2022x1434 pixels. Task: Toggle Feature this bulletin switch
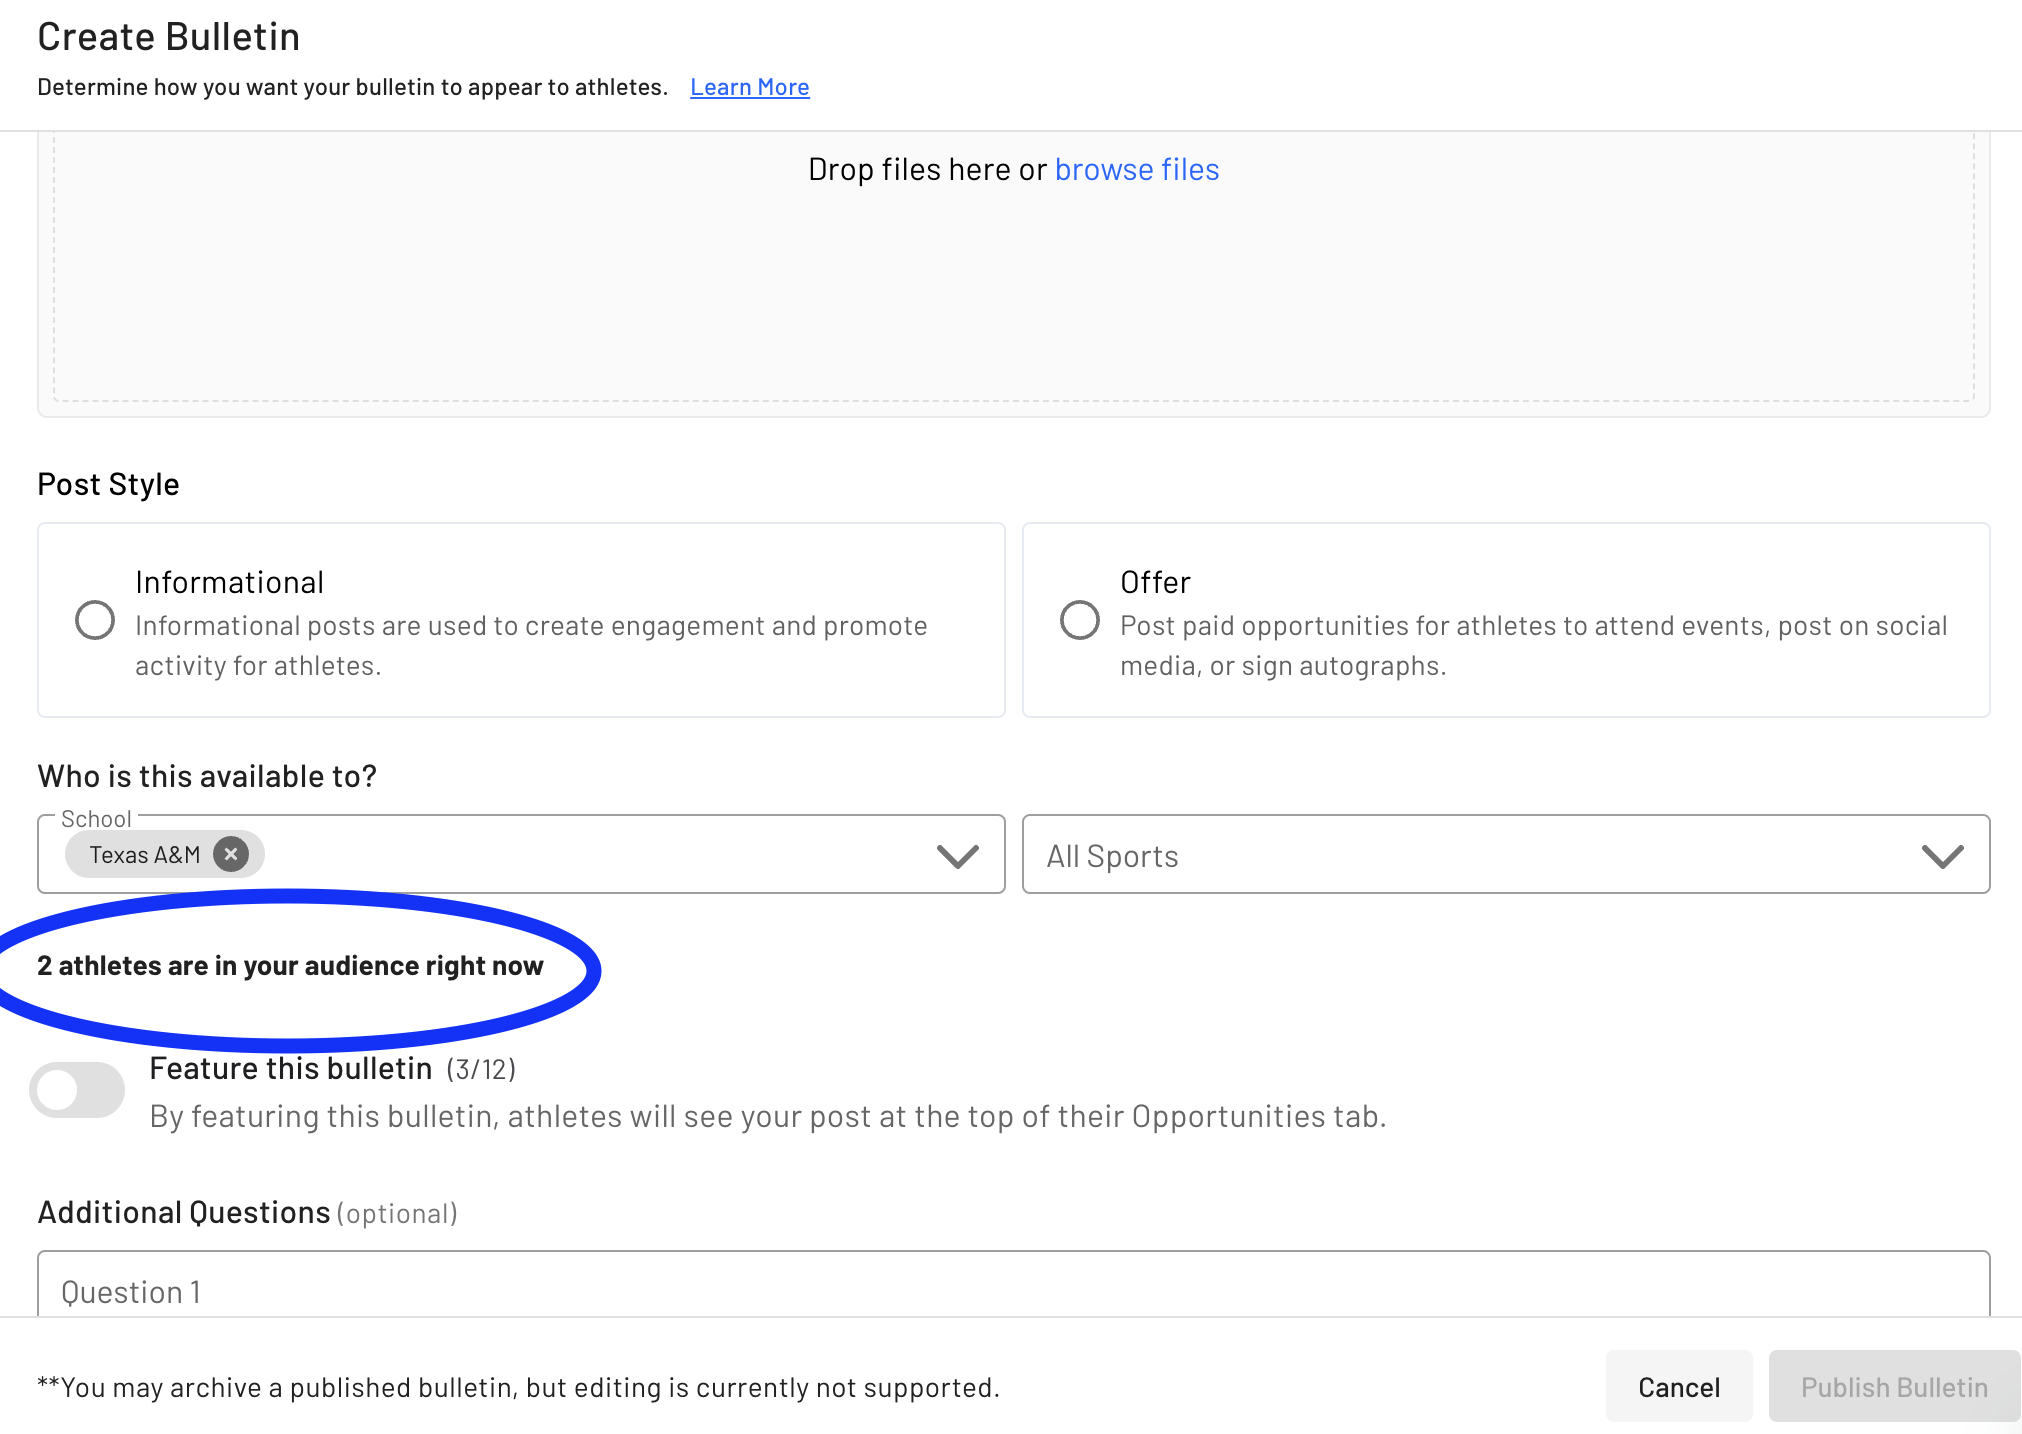coord(77,1090)
